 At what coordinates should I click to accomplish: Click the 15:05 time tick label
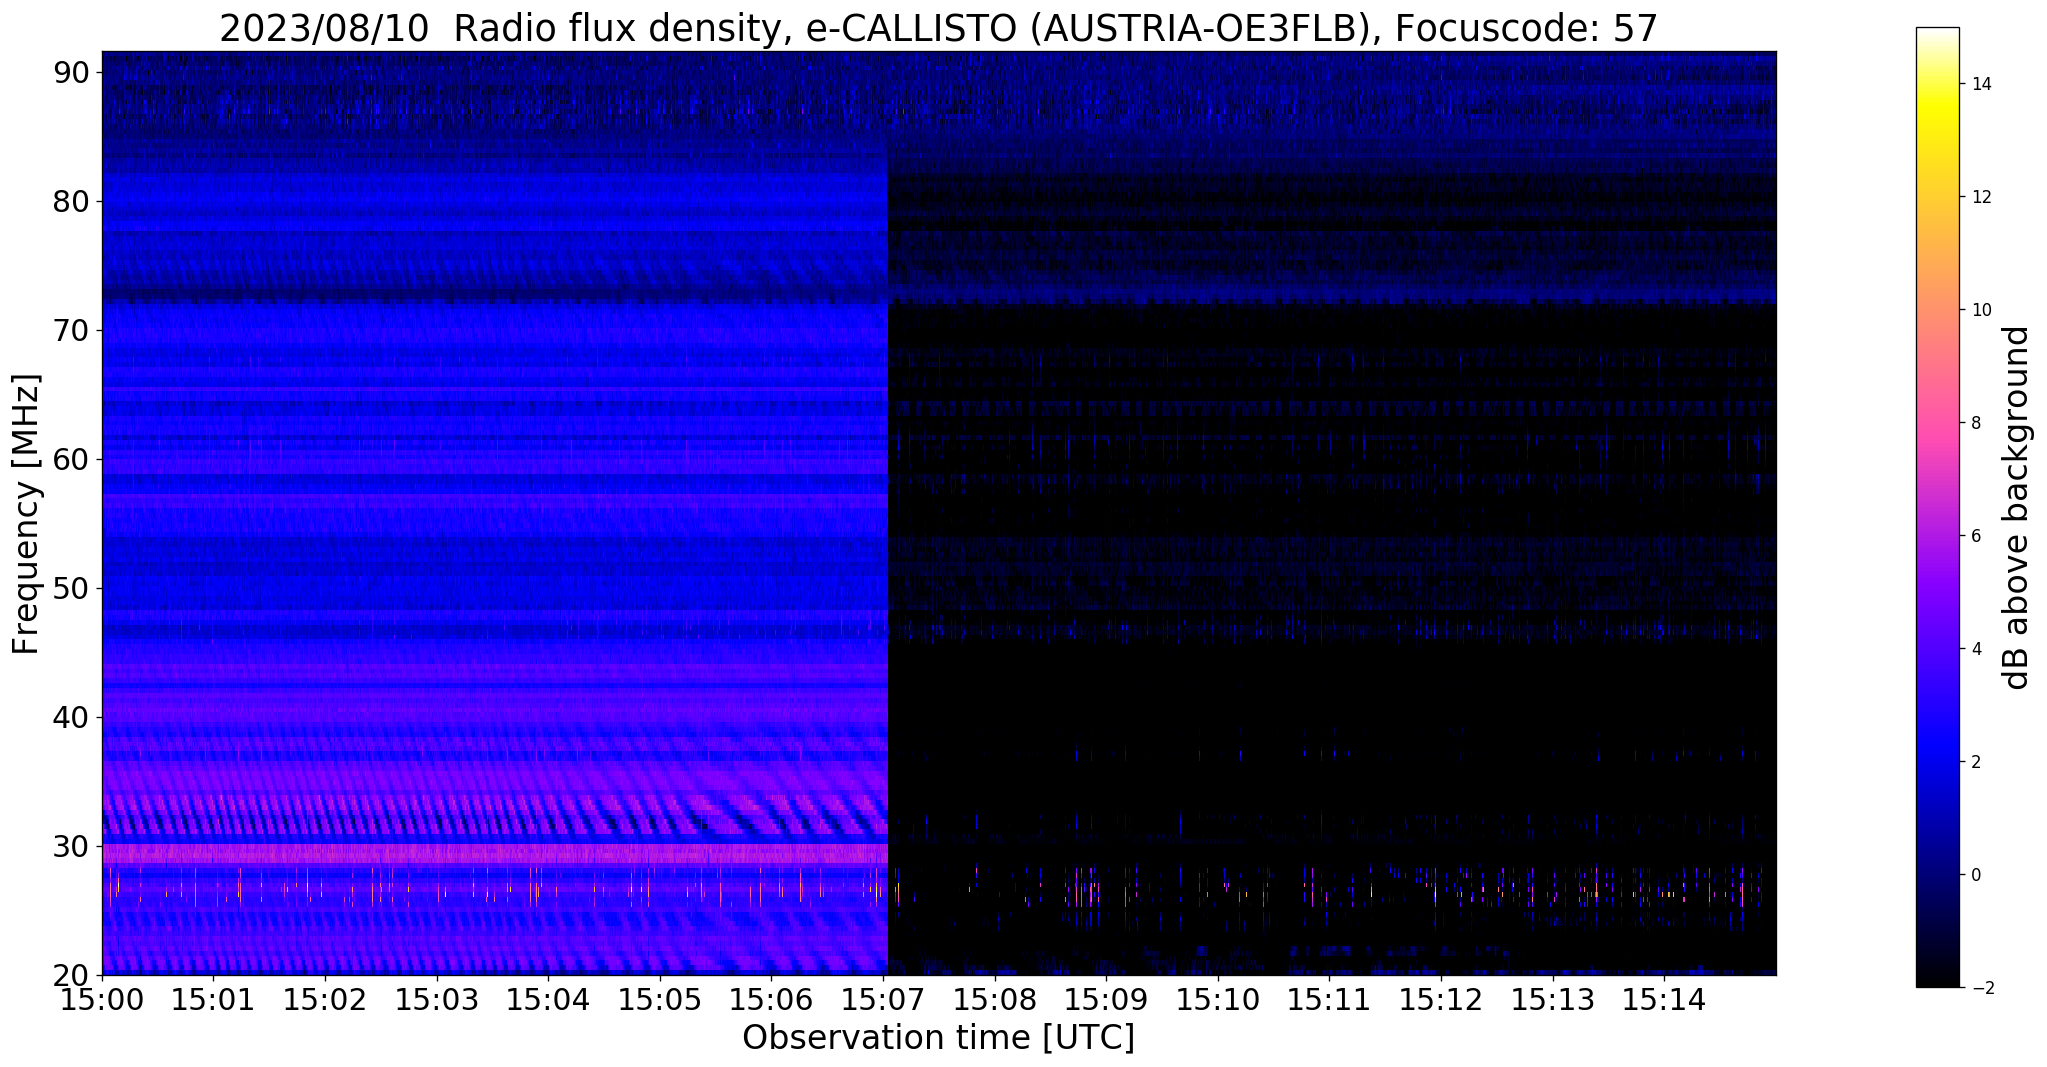click(660, 999)
